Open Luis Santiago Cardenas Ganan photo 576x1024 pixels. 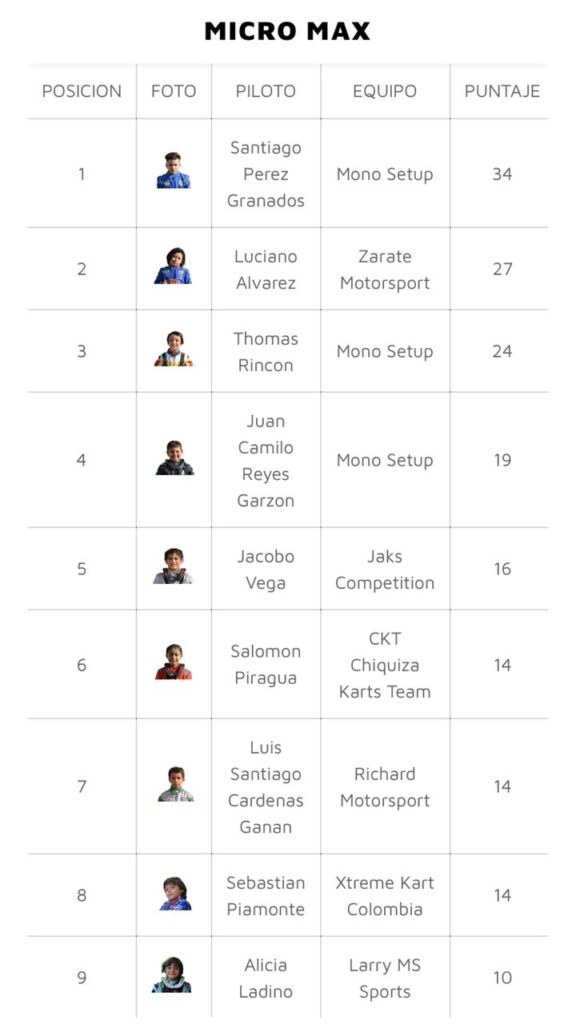point(176,784)
